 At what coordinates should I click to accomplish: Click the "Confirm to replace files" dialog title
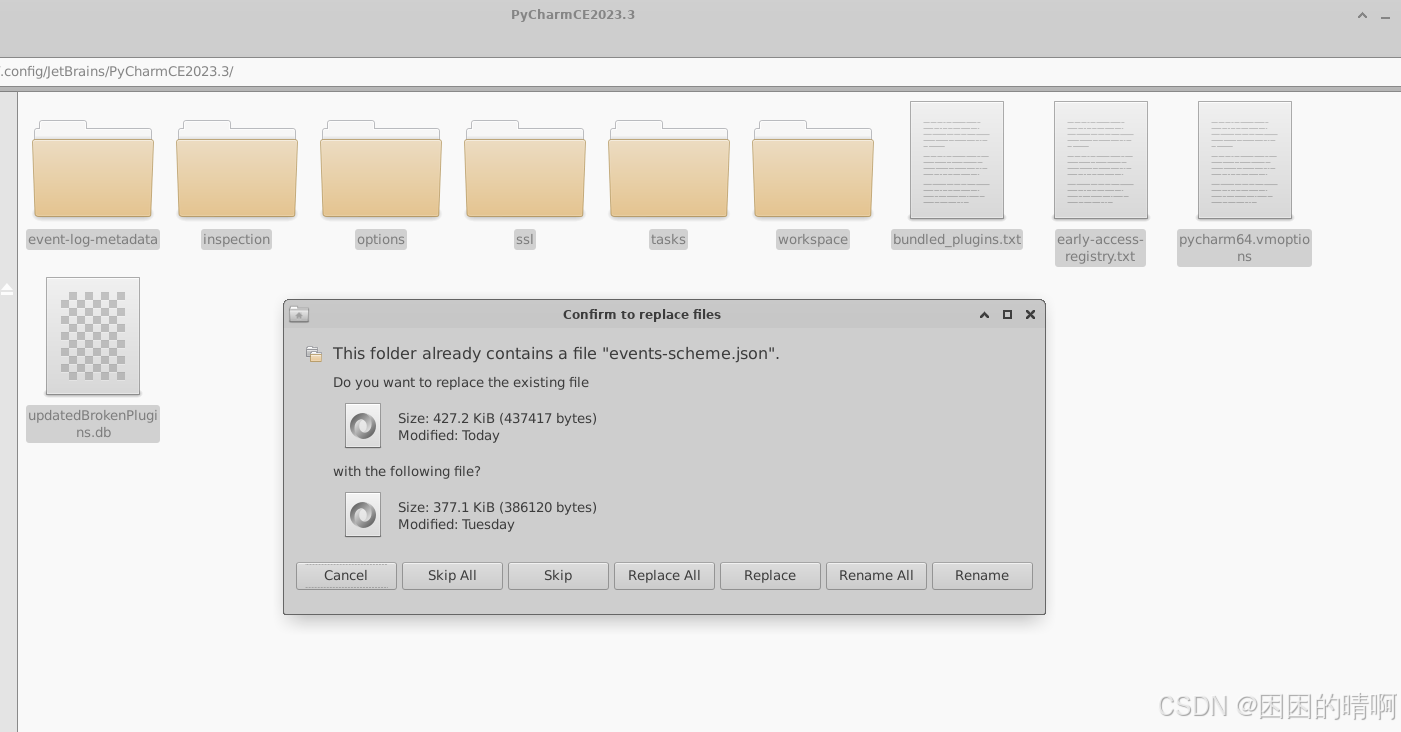pos(642,314)
